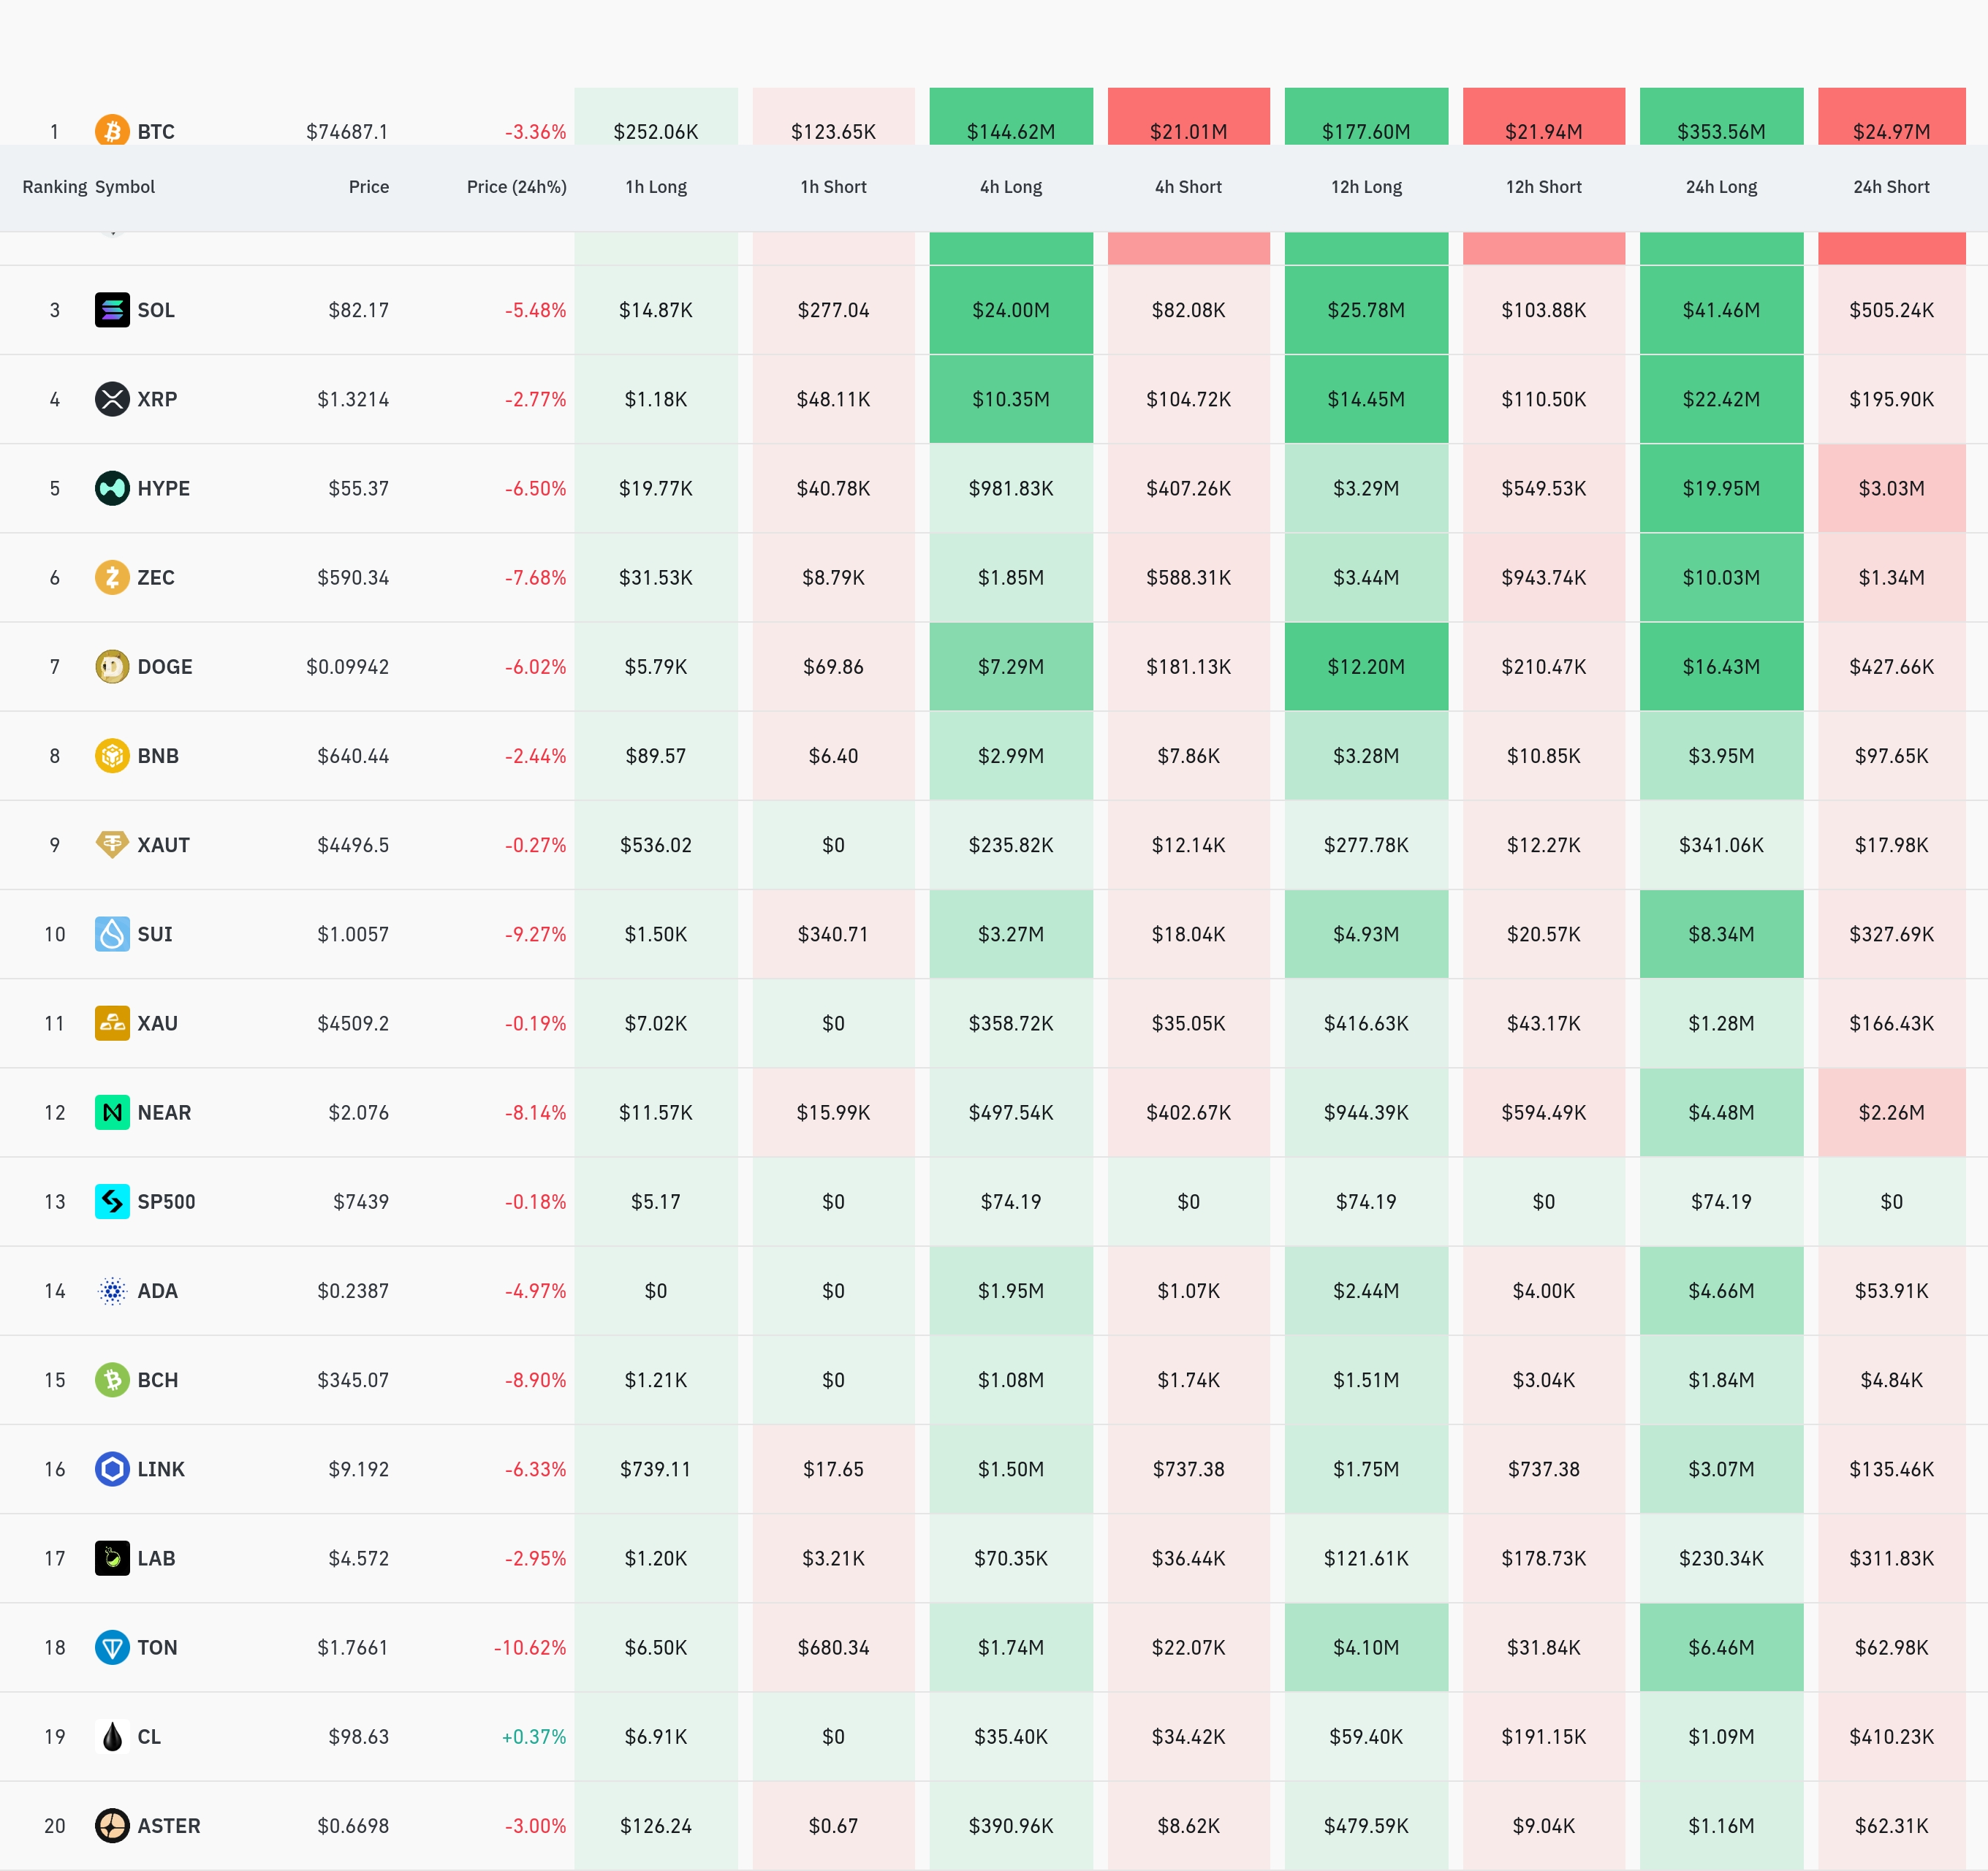Viewport: 1988px width, 1871px height.
Task: Click SOL 24h Short value $505.24K
Action: pos(1892,310)
